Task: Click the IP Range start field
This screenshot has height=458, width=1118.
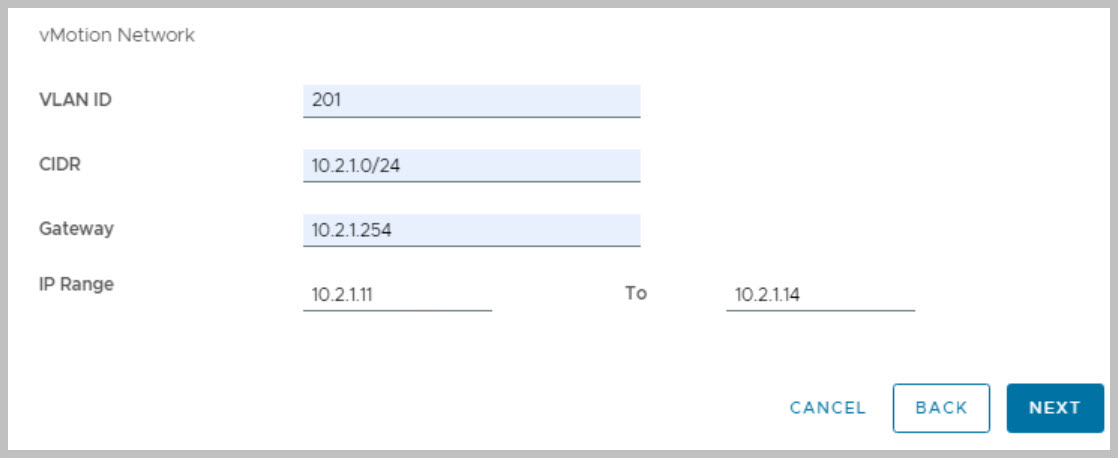Action: pyautogui.click(x=397, y=294)
